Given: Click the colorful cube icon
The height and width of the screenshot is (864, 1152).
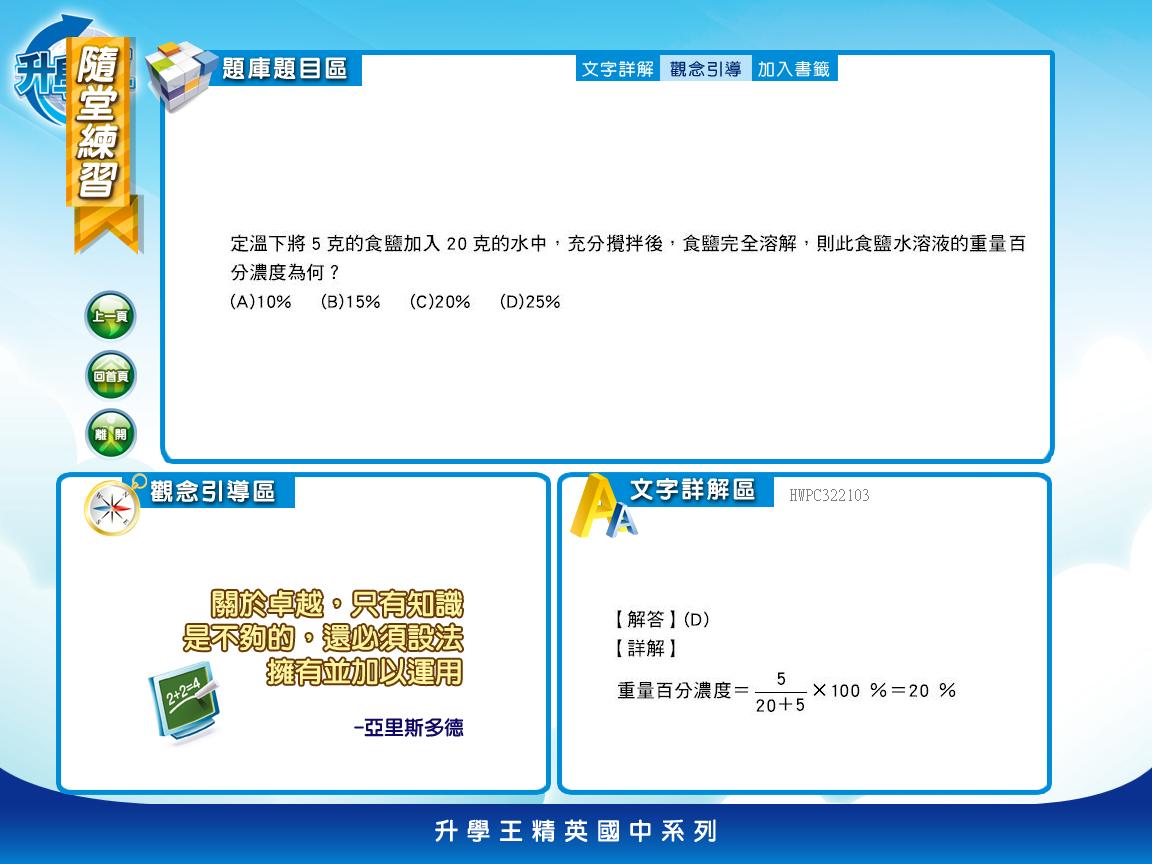Looking at the screenshot, I should (180, 74).
